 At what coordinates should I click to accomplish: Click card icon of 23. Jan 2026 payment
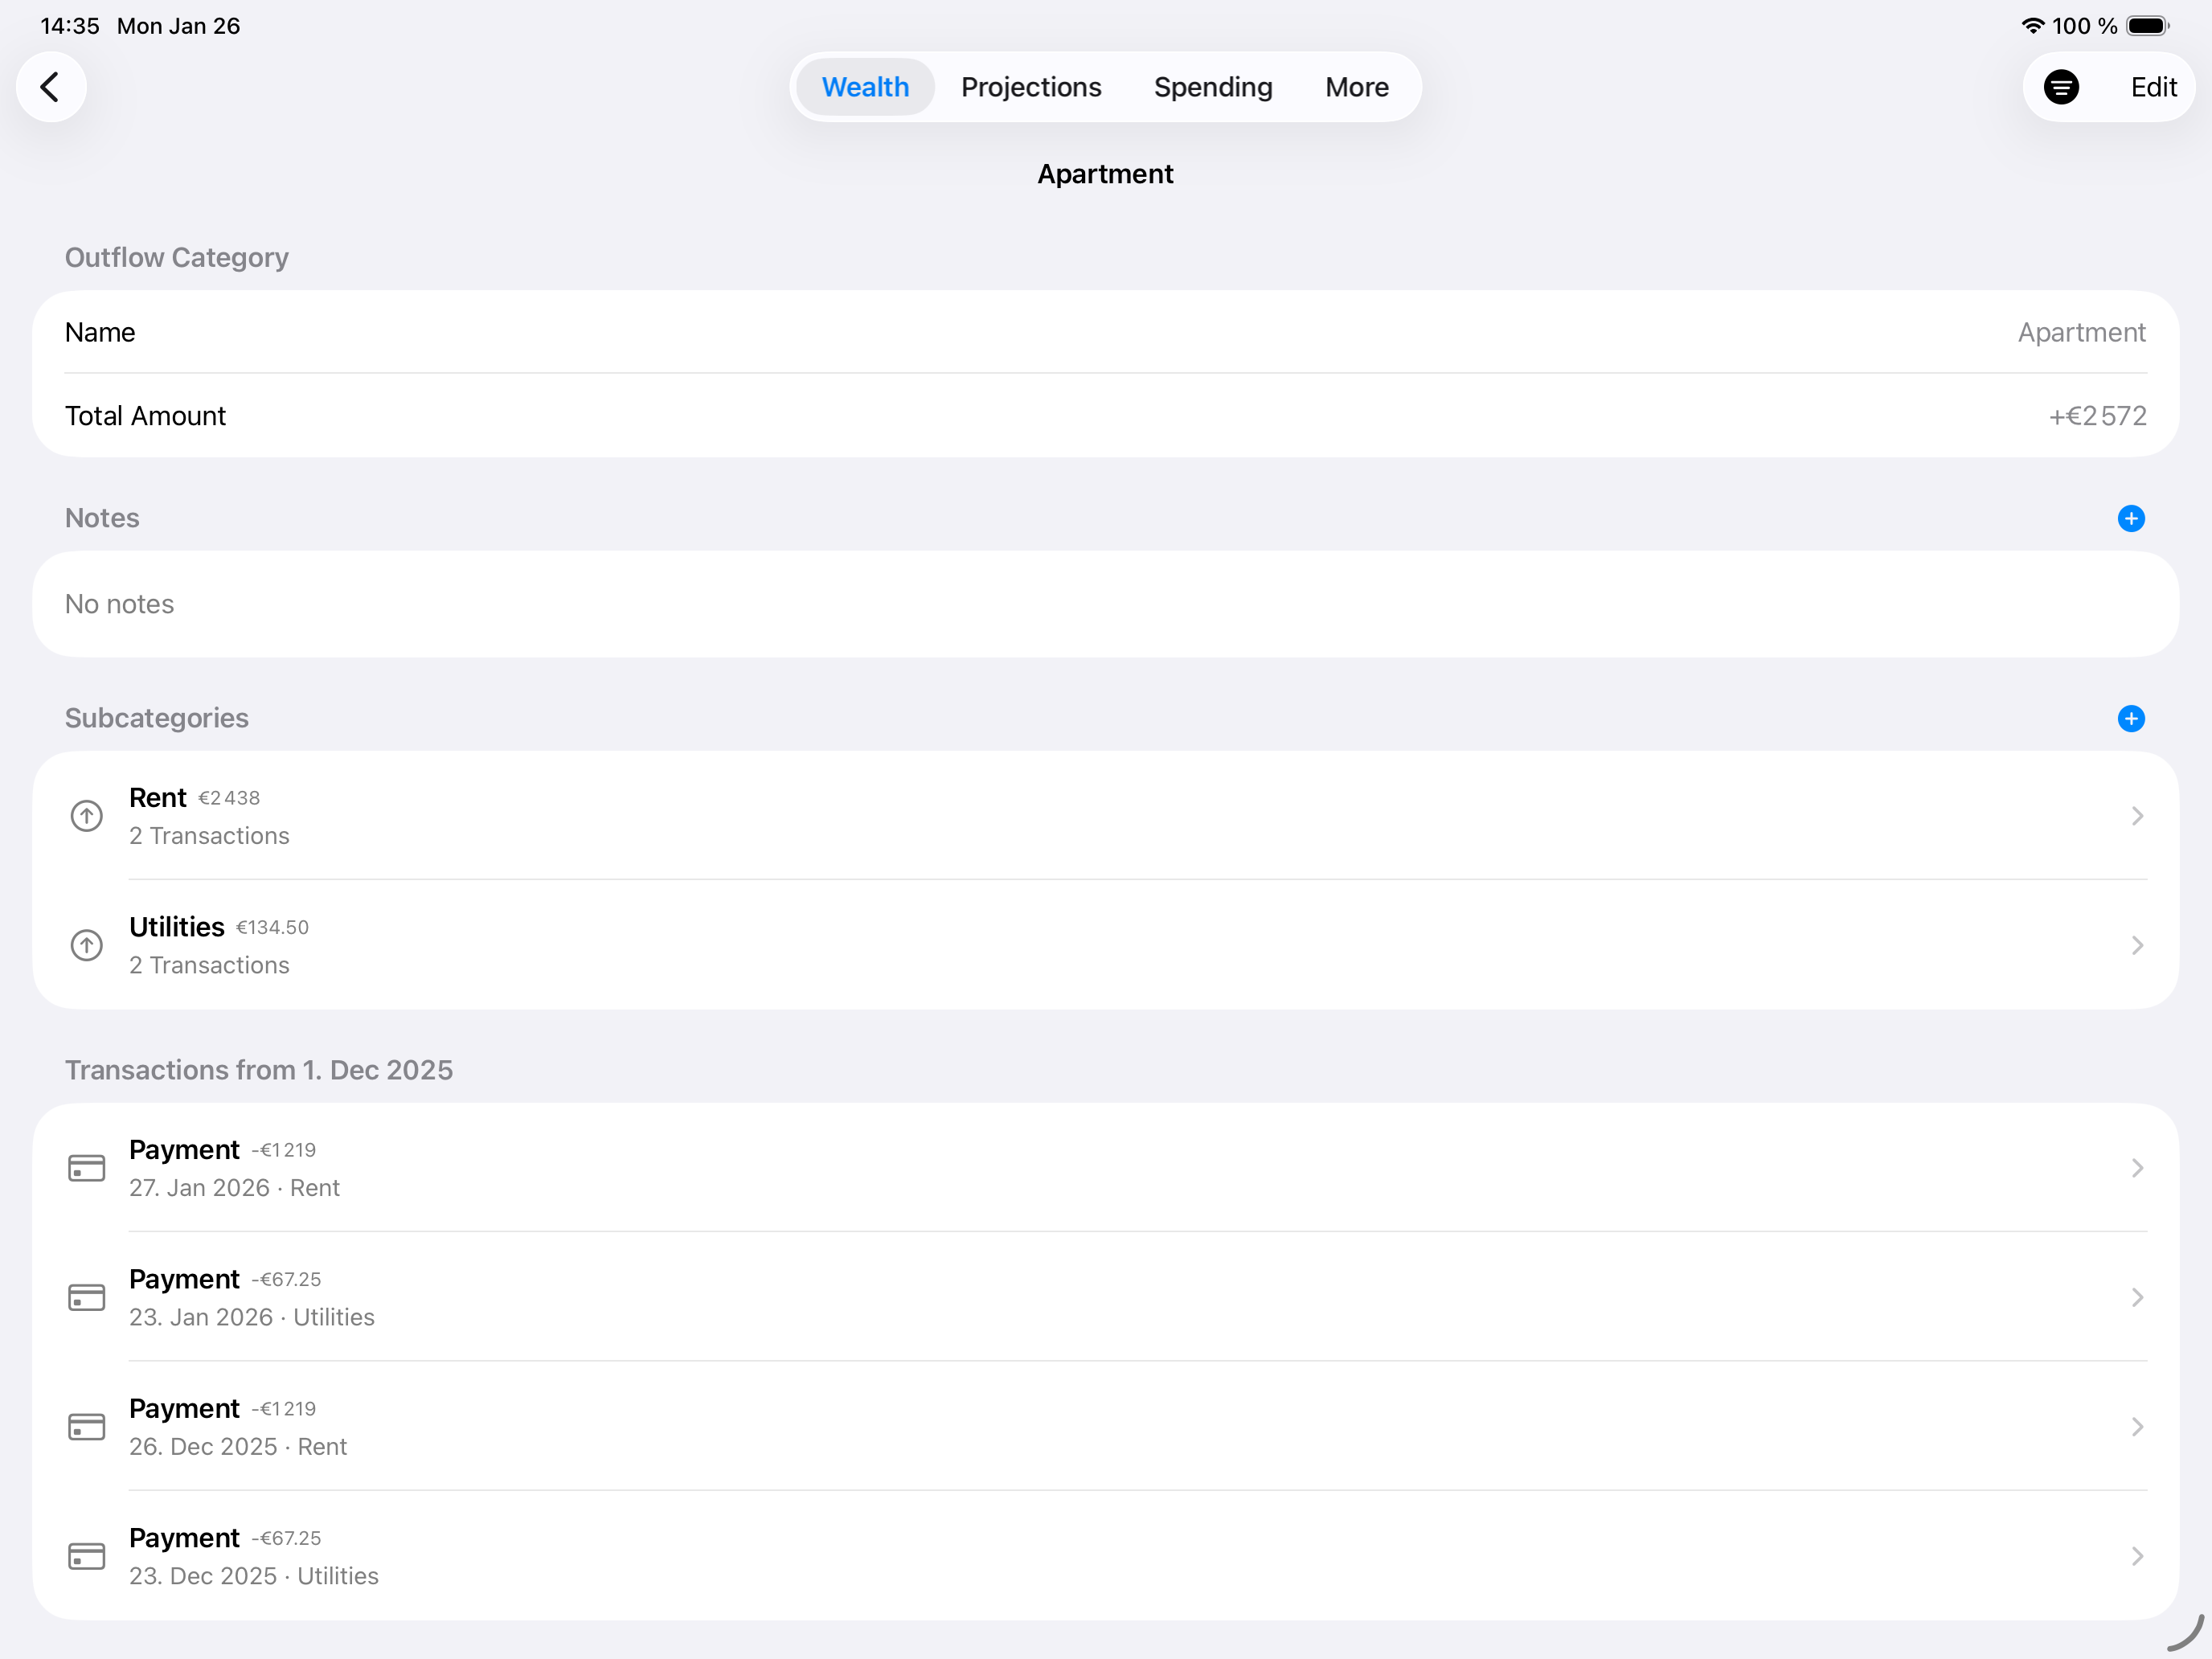pos(87,1297)
